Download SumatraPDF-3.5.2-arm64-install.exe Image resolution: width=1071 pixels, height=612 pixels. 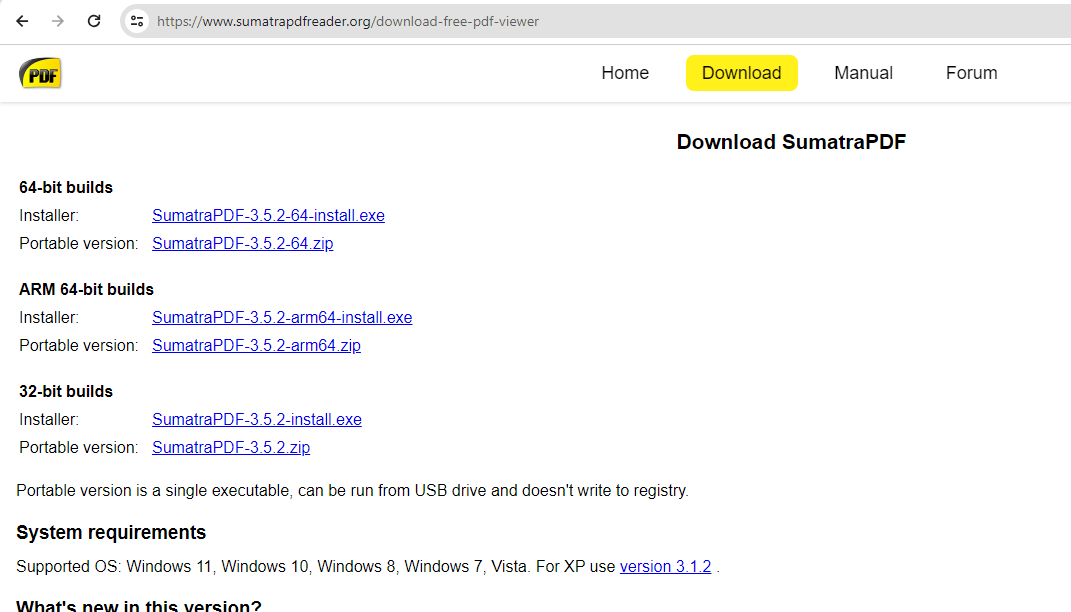pos(282,318)
